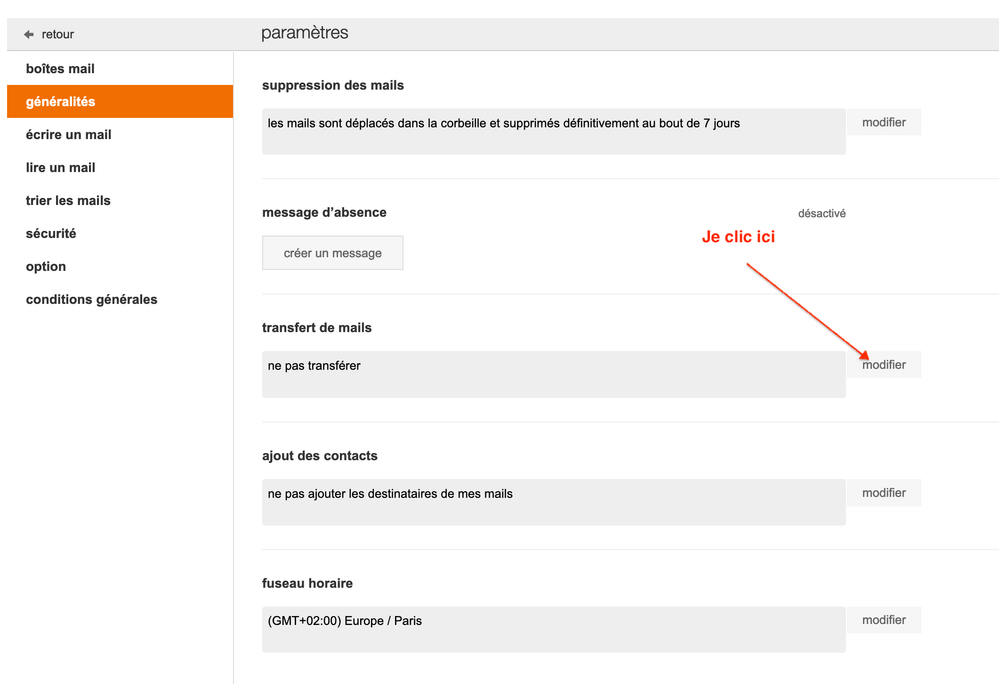The width and height of the screenshot is (999, 684).
Task: Click modifier for suppression des mails
Action: pos(884,123)
